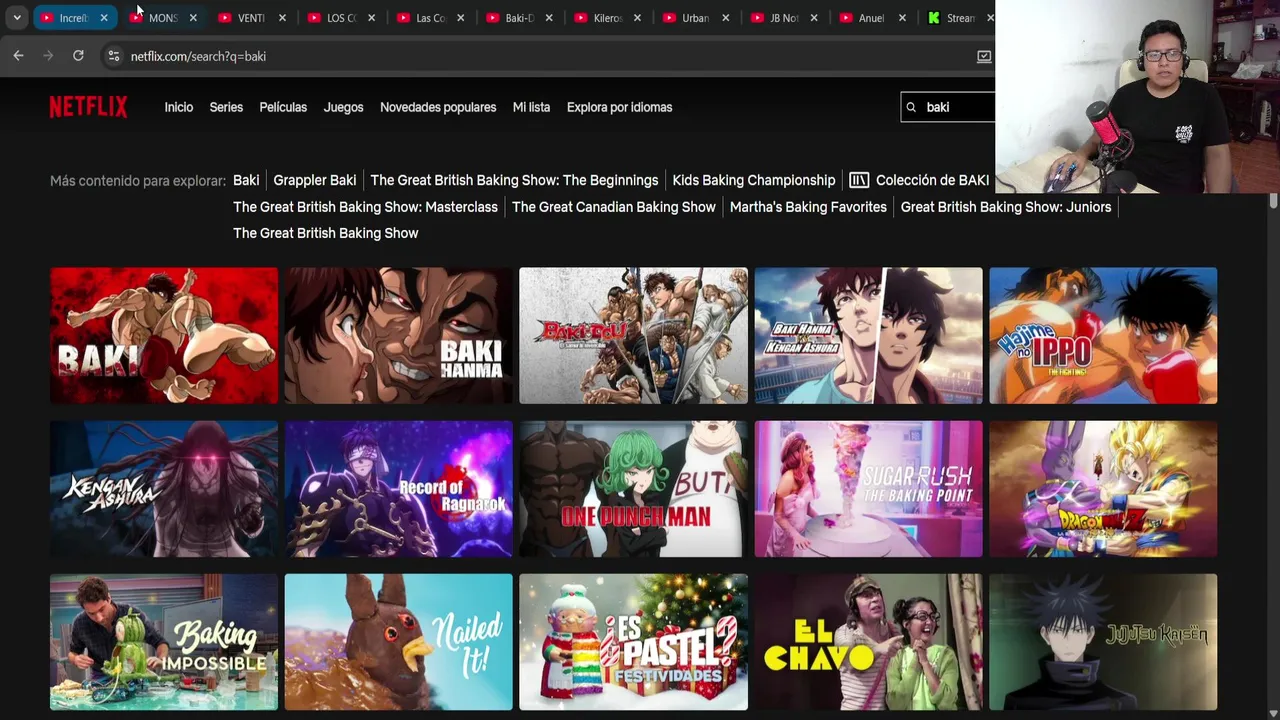Open The Great British Baking Show: The Beginnings

point(514,180)
